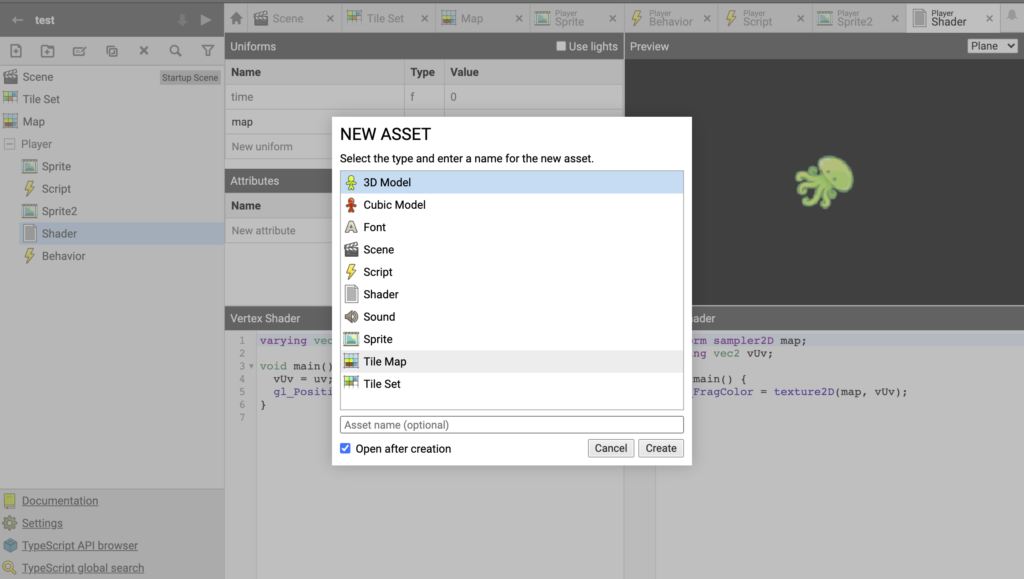Select Scene asset type in dialog
This screenshot has height=579, width=1024.
point(512,249)
